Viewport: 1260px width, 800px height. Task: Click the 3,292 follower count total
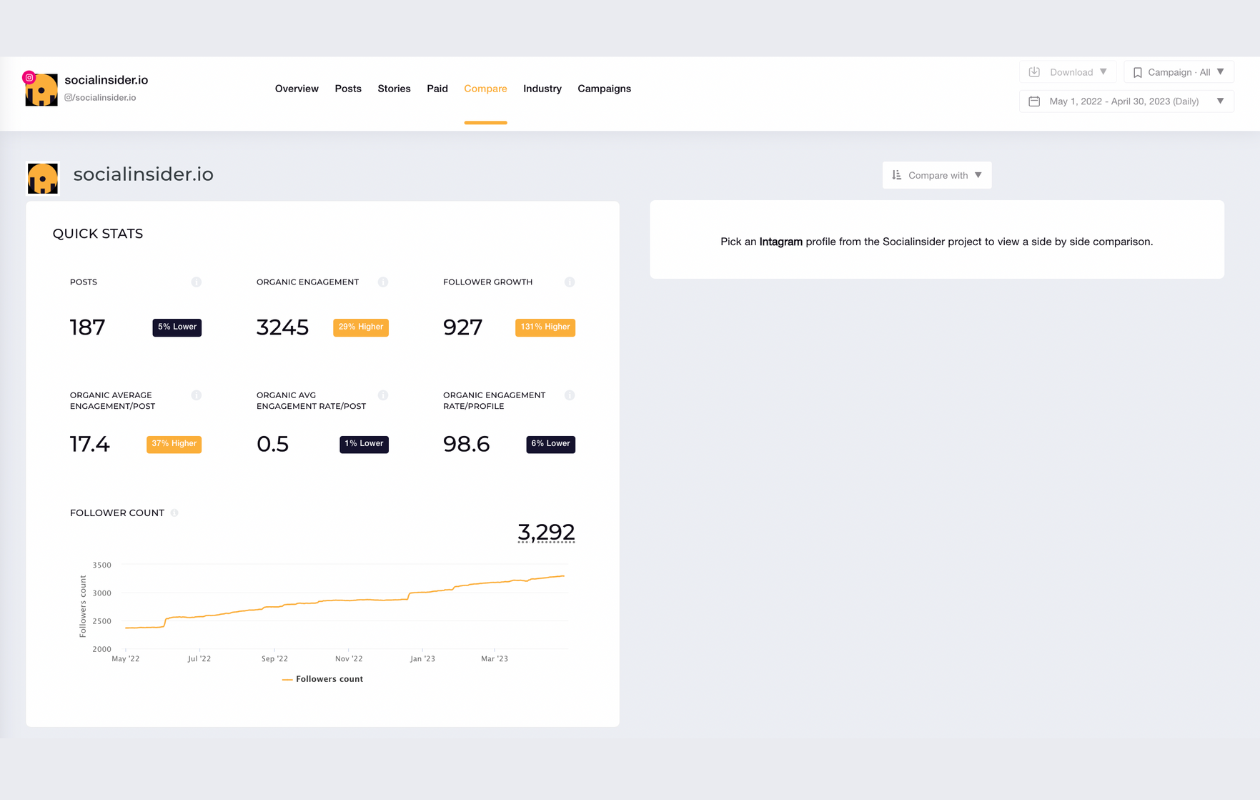(x=546, y=533)
